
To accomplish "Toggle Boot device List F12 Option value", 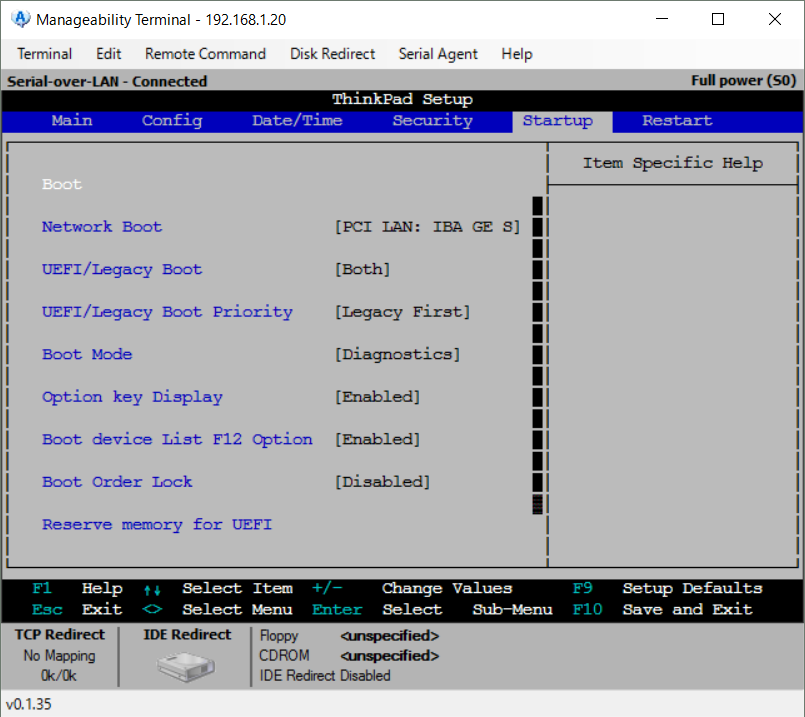I will (x=377, y=440).
